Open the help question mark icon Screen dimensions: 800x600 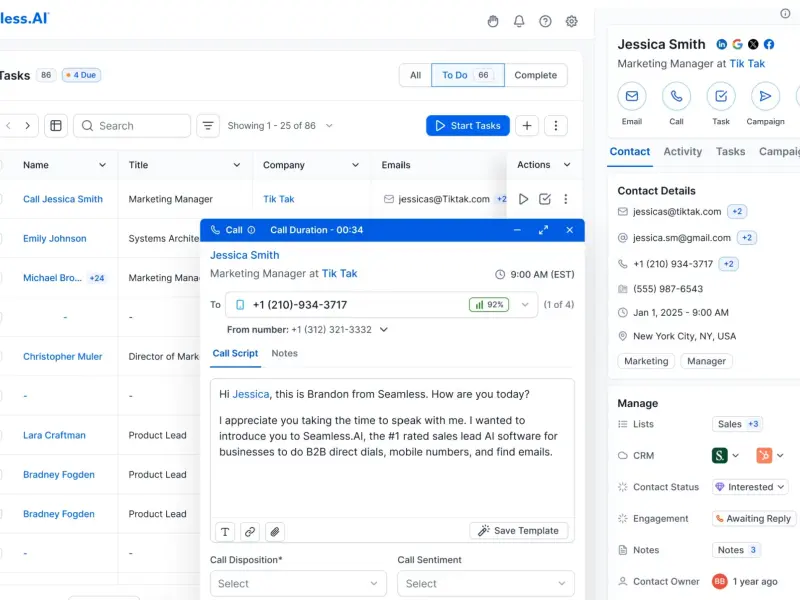[545, 21]
